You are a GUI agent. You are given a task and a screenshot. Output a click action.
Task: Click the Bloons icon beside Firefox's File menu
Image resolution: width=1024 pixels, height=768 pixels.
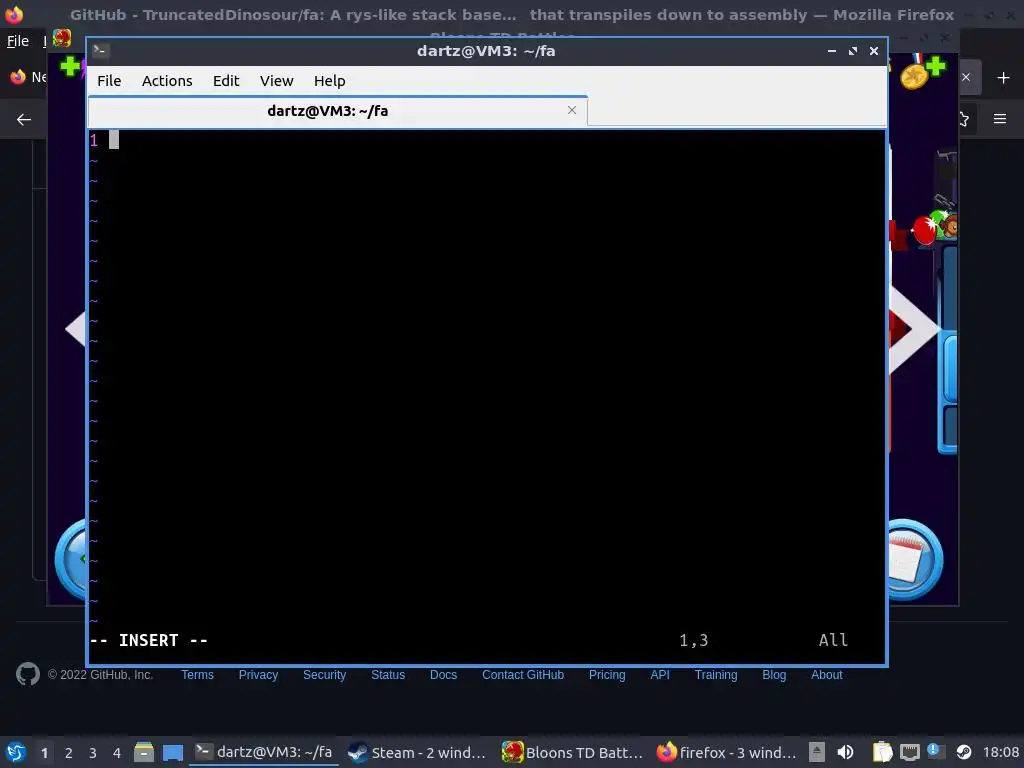point(62,39)
